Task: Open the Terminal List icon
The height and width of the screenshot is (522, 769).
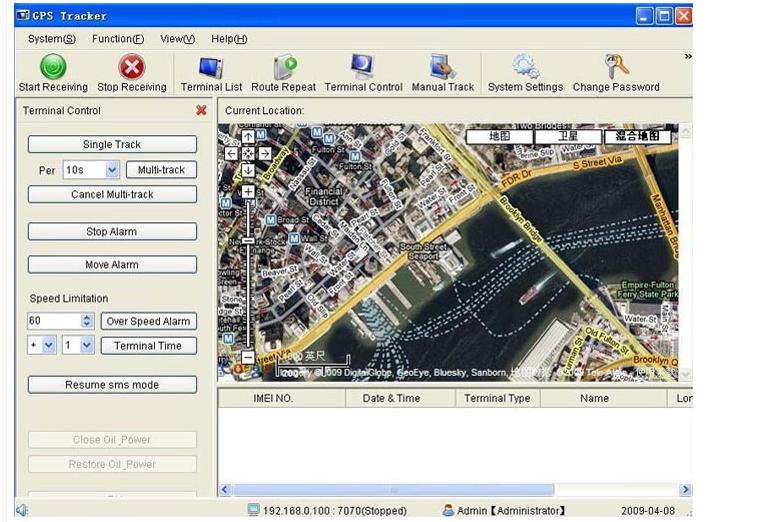Action: [211, 67]
